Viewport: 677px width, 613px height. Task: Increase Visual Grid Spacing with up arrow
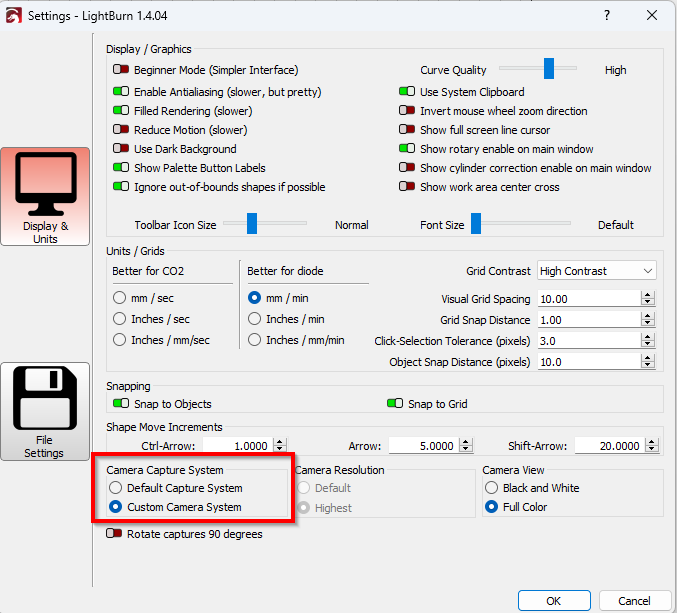[648, 295]
